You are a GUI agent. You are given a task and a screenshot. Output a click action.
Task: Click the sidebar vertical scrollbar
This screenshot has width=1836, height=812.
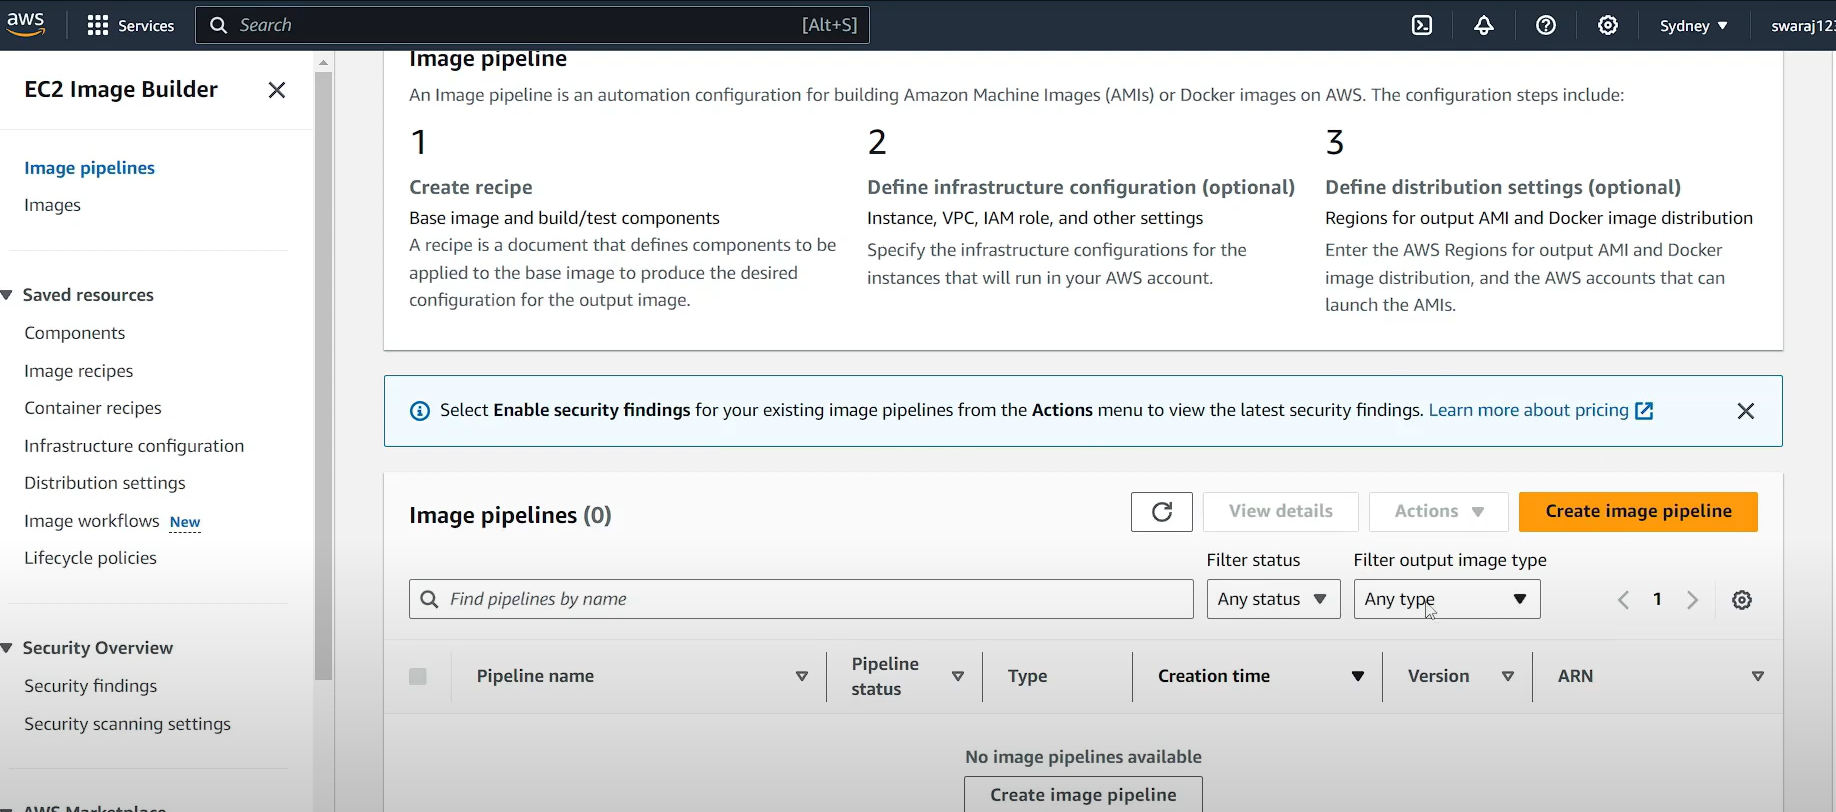tap(323, 375)
